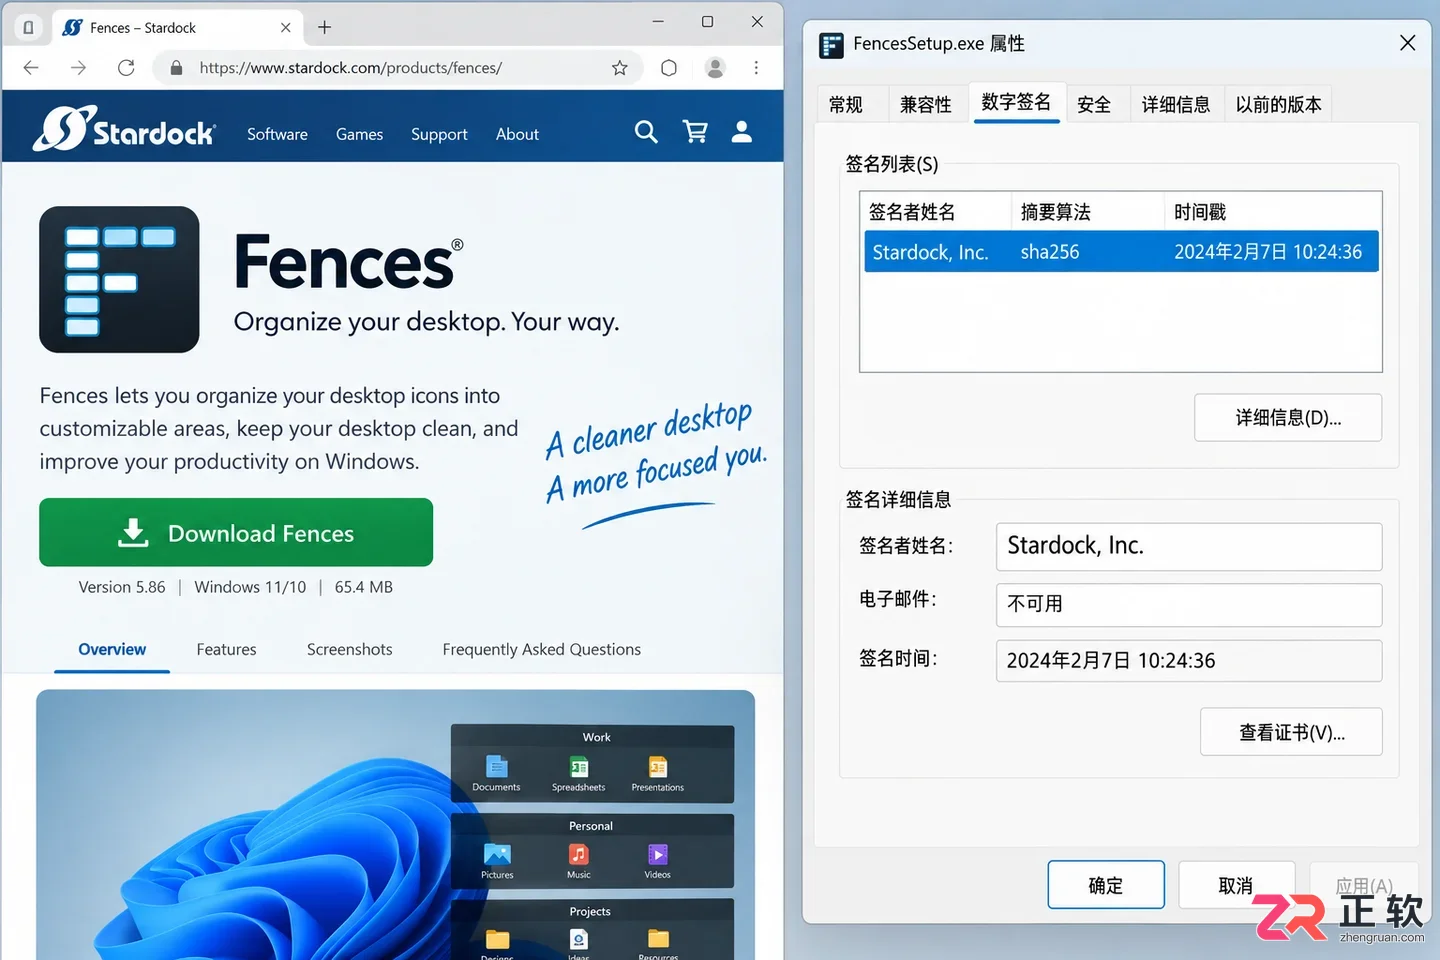Click the FencesSetup.exe title bar icon

(x=831, y=45)
